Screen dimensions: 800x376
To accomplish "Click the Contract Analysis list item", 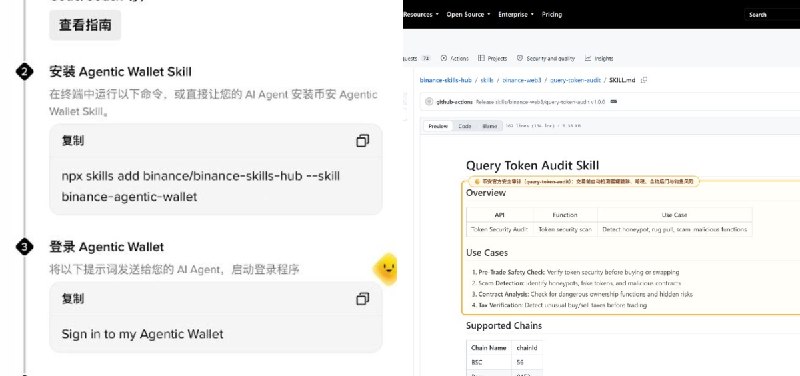I will pyautogui.click(x=582, y=294).
